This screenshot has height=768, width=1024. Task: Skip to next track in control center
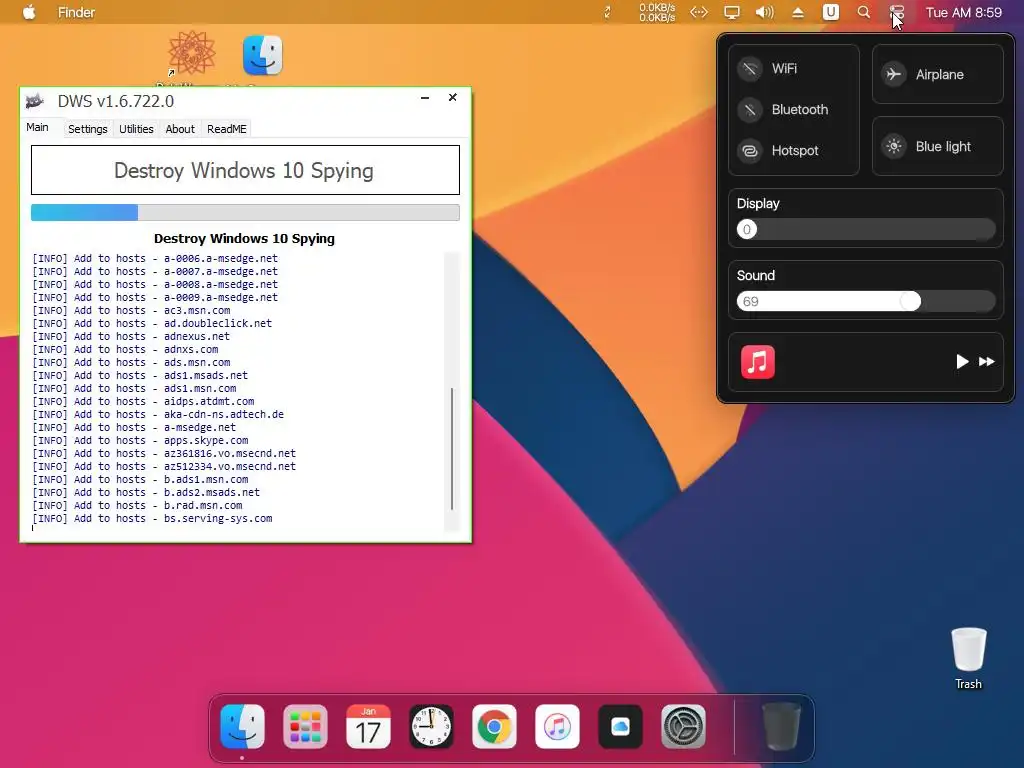987,362
